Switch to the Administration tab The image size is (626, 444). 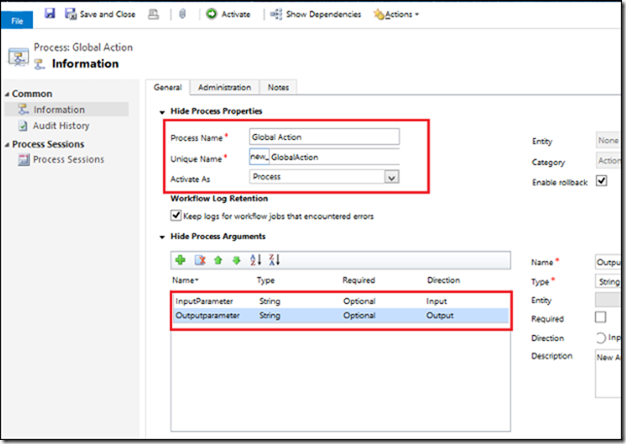224,87
